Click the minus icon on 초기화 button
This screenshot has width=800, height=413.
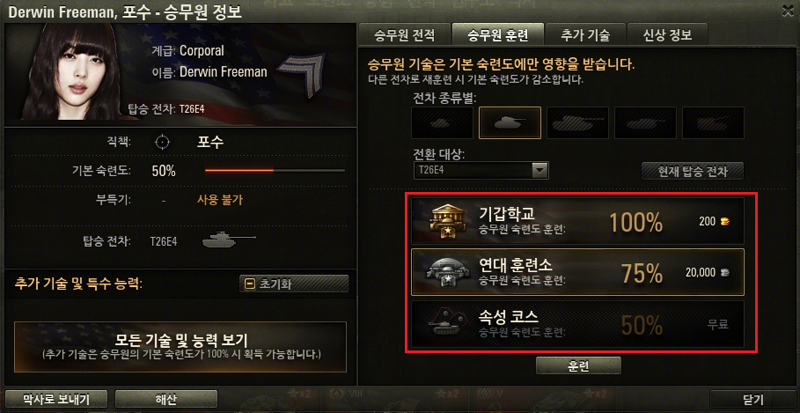[249, 284]
